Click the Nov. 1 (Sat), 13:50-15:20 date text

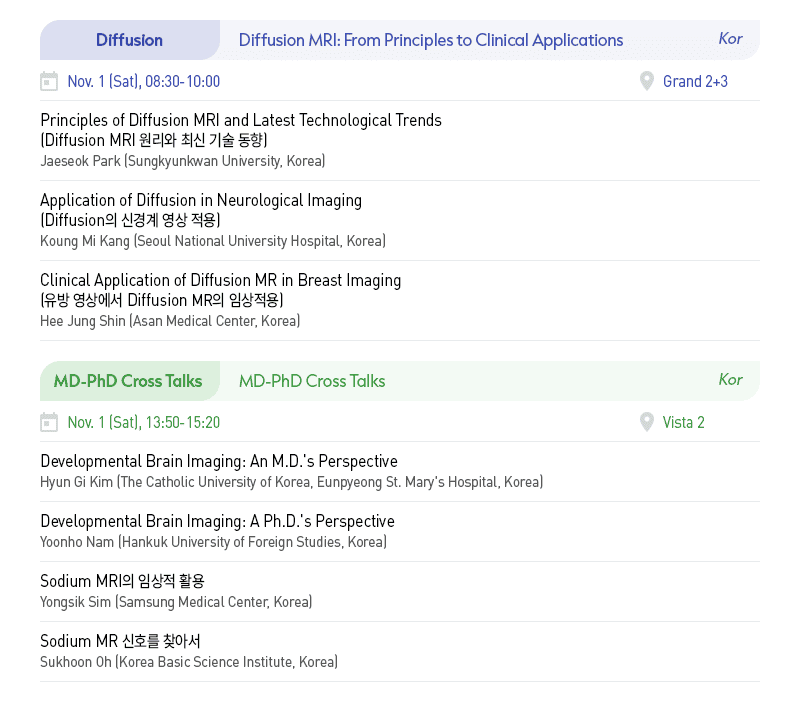pyautogui.click(x=144, y=422)
